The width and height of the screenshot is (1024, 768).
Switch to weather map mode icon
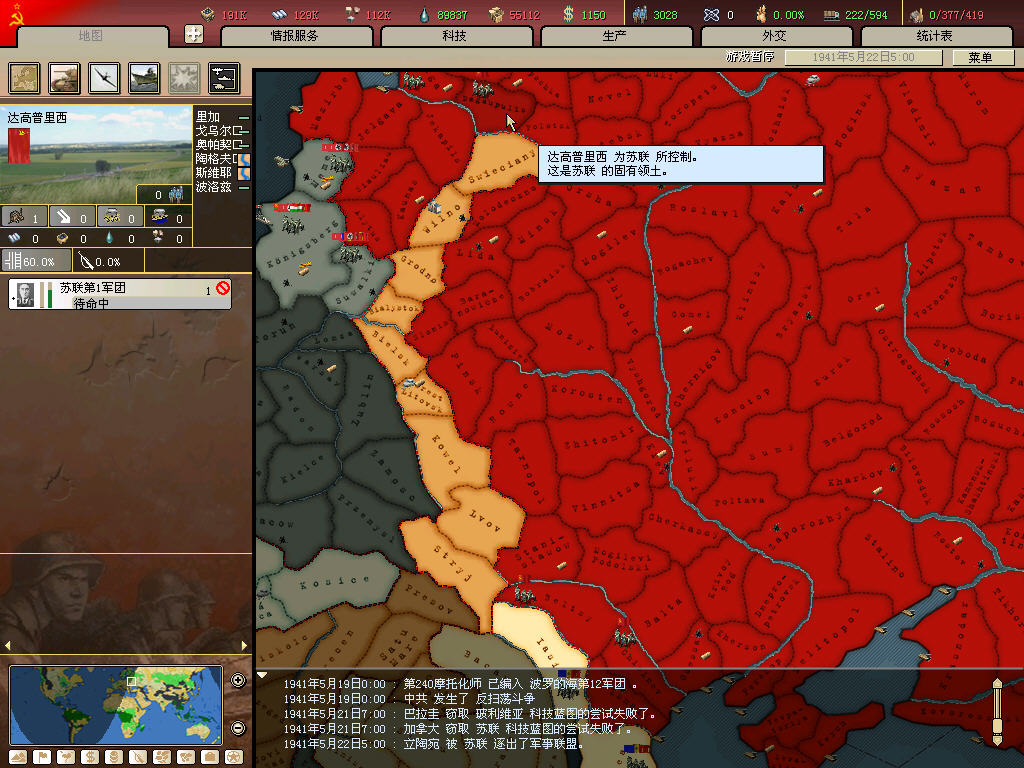(66, 758)
